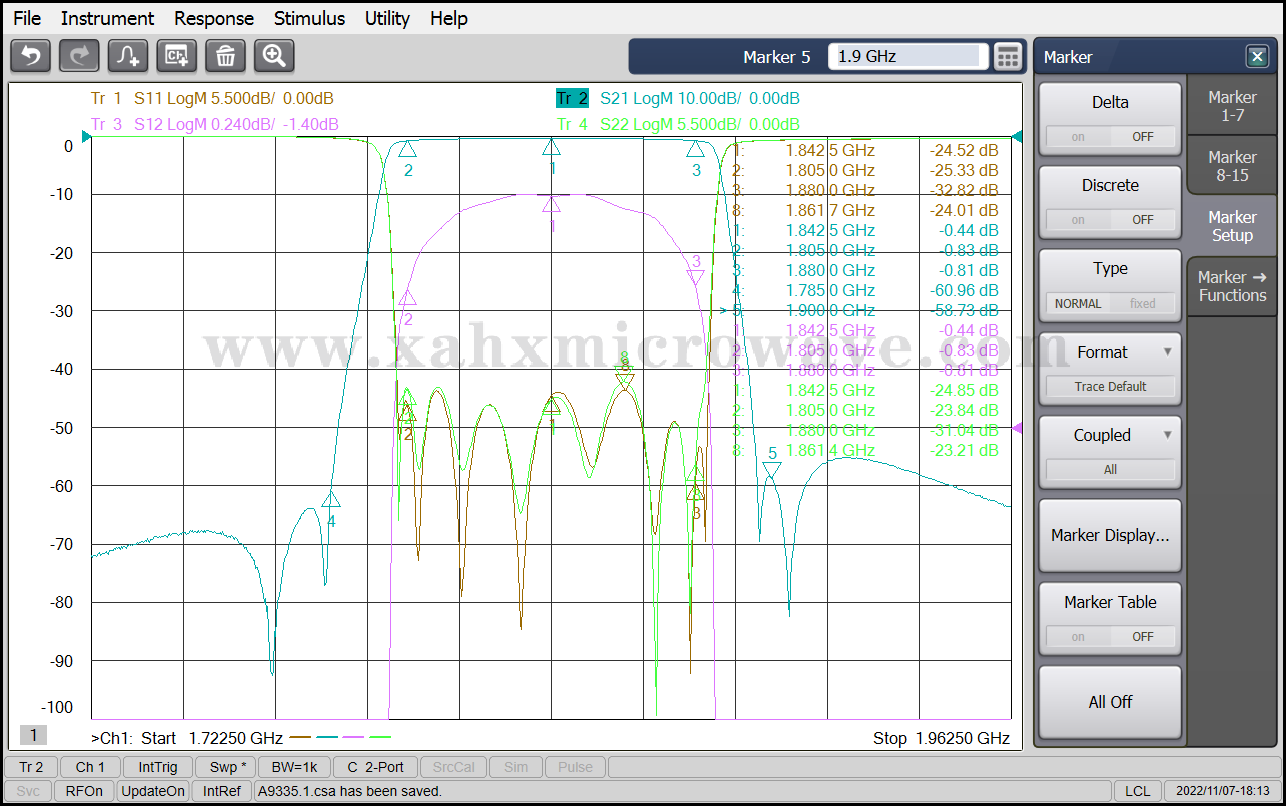
Task: Click the Ch 1 status bar button
Action: tap(90, 767)
